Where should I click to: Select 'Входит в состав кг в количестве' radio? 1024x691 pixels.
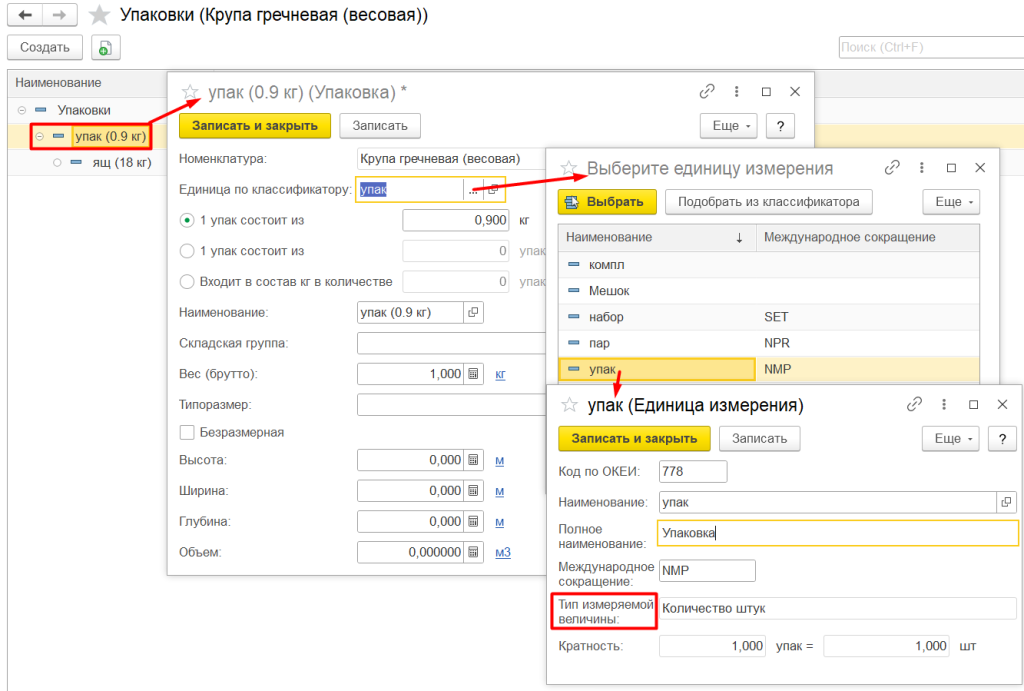pyautogui.click(x=187, y=281)
